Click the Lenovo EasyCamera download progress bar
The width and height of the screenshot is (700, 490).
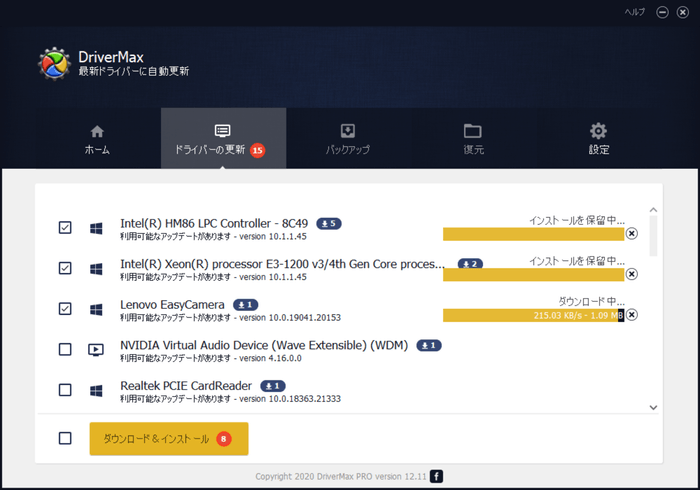(533, 316)
